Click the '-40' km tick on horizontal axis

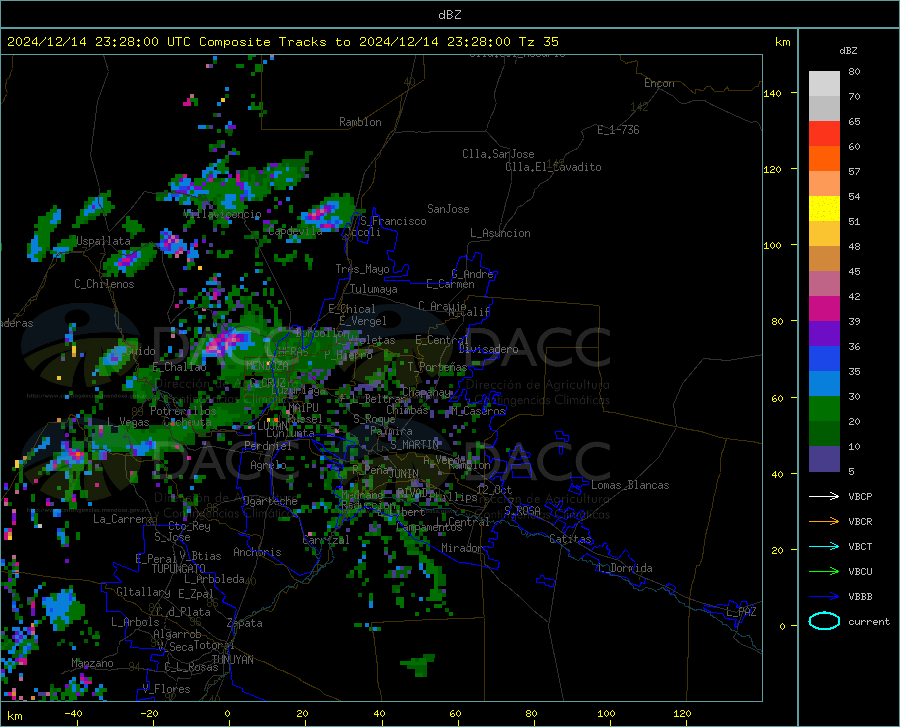point(73,713)
